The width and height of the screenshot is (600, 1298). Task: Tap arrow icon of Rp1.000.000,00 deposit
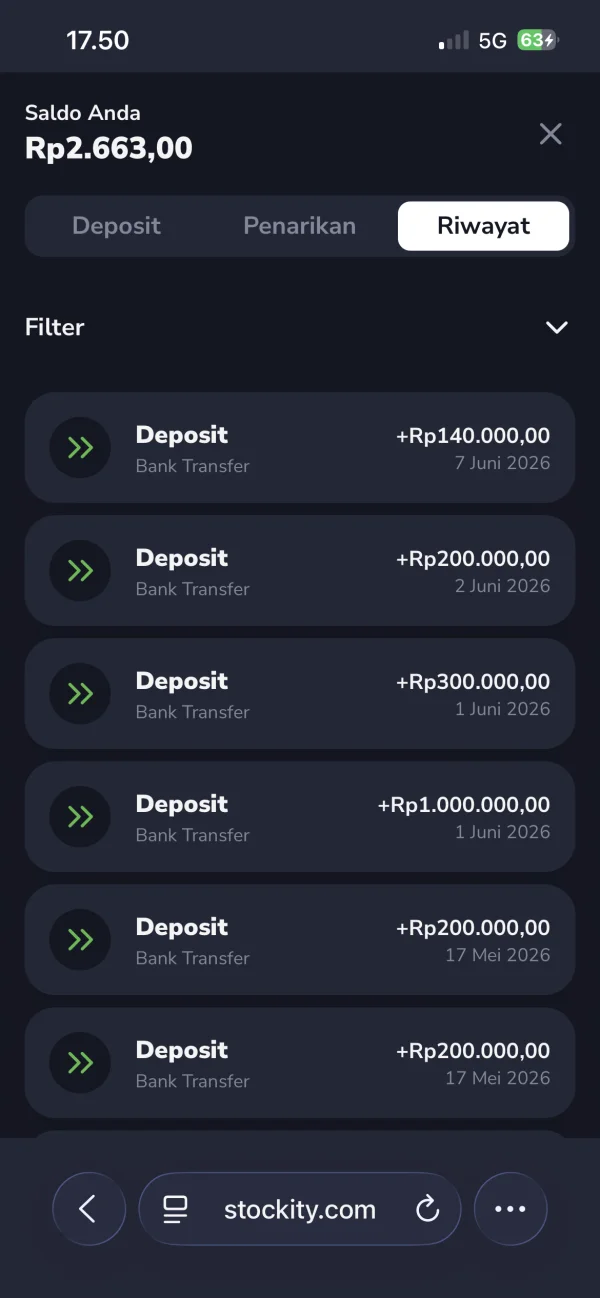point(80,816)
